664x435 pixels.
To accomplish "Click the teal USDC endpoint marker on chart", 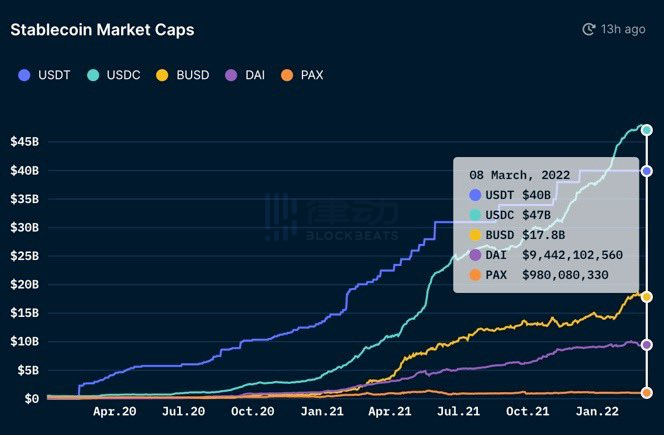I will 647,130.
